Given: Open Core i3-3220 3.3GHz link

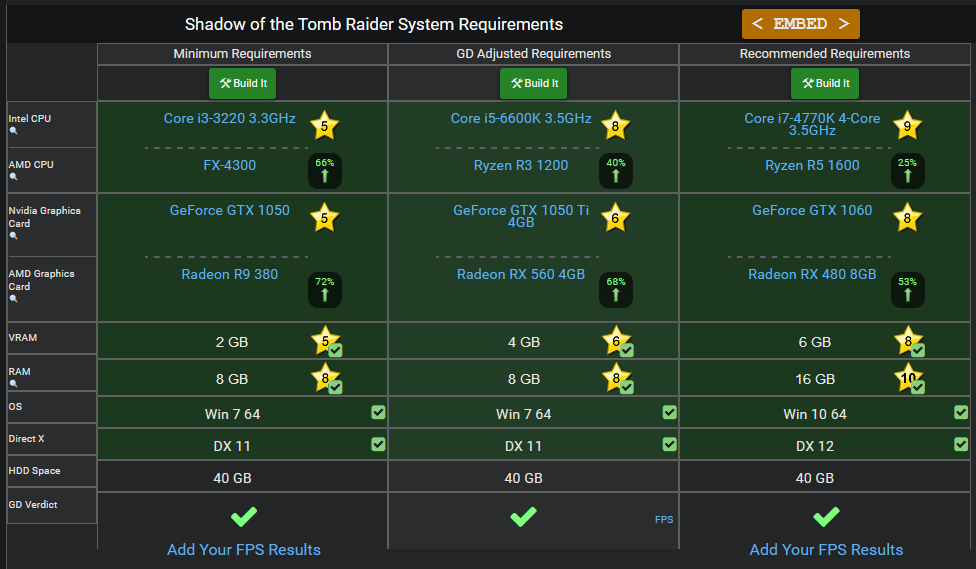Looking at the screenshot, I should click(x=230, y=118).
